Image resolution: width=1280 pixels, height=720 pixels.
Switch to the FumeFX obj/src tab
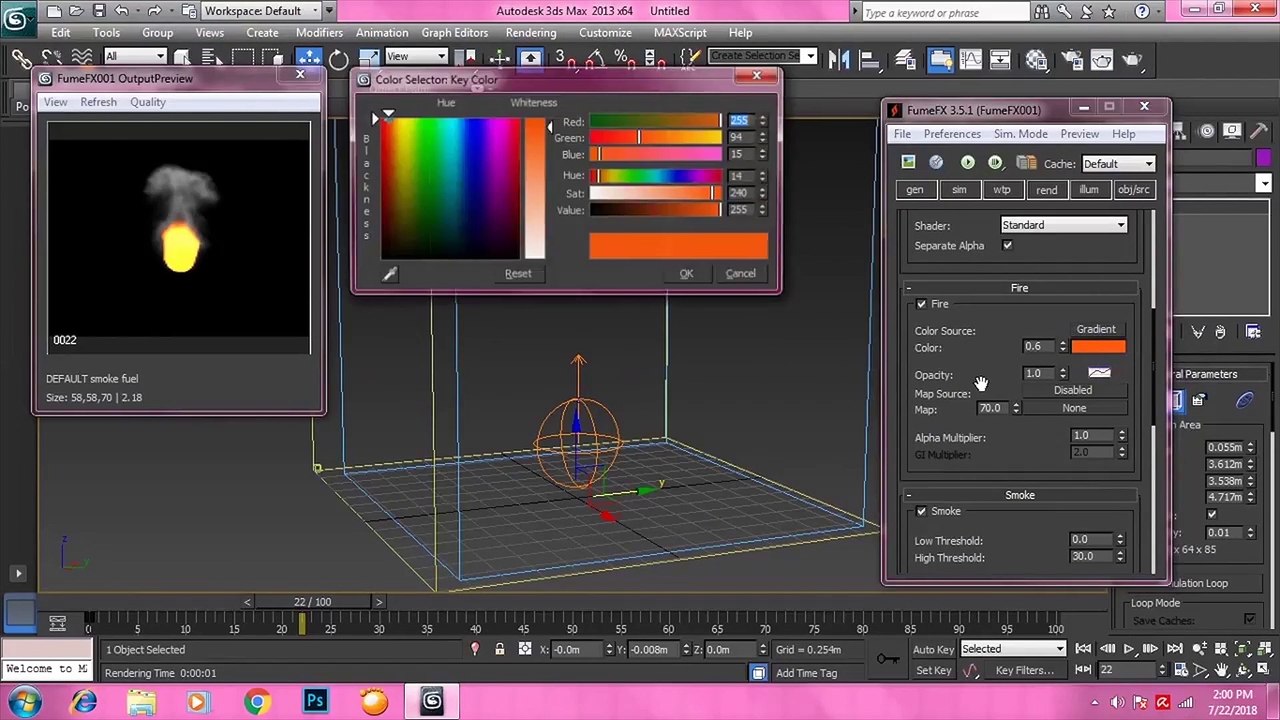1133,190
